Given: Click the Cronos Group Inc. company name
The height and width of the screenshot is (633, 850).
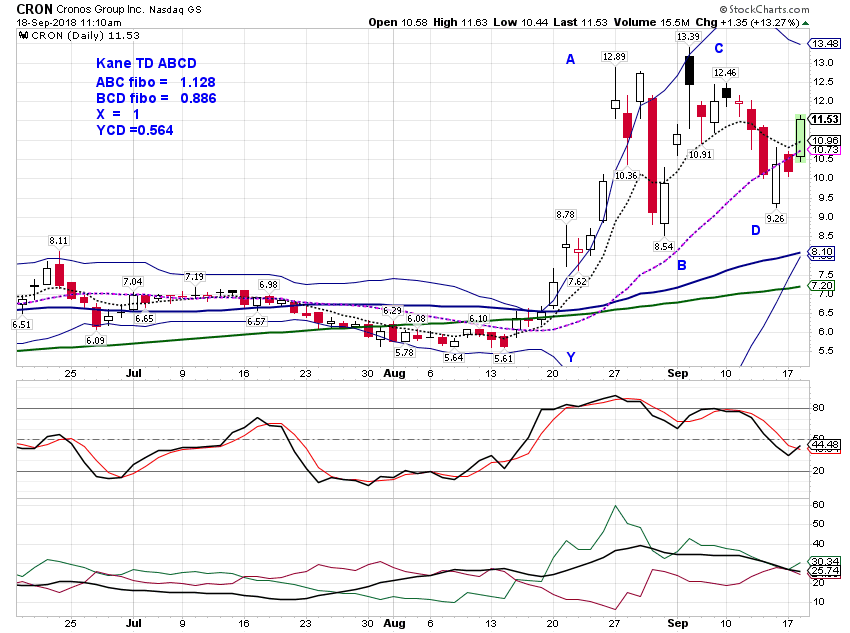Looking at the screenshot, I should [x=99, y=9].
